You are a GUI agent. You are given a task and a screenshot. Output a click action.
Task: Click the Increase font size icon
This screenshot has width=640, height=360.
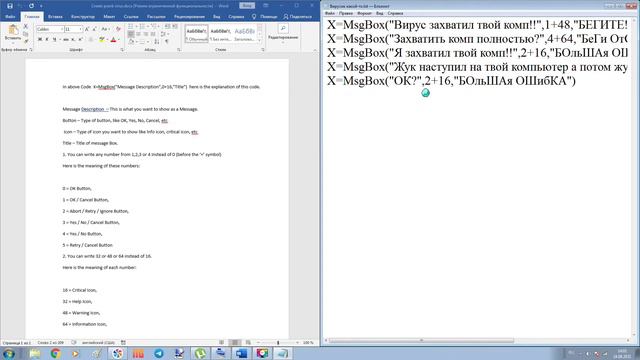[87, 29]
